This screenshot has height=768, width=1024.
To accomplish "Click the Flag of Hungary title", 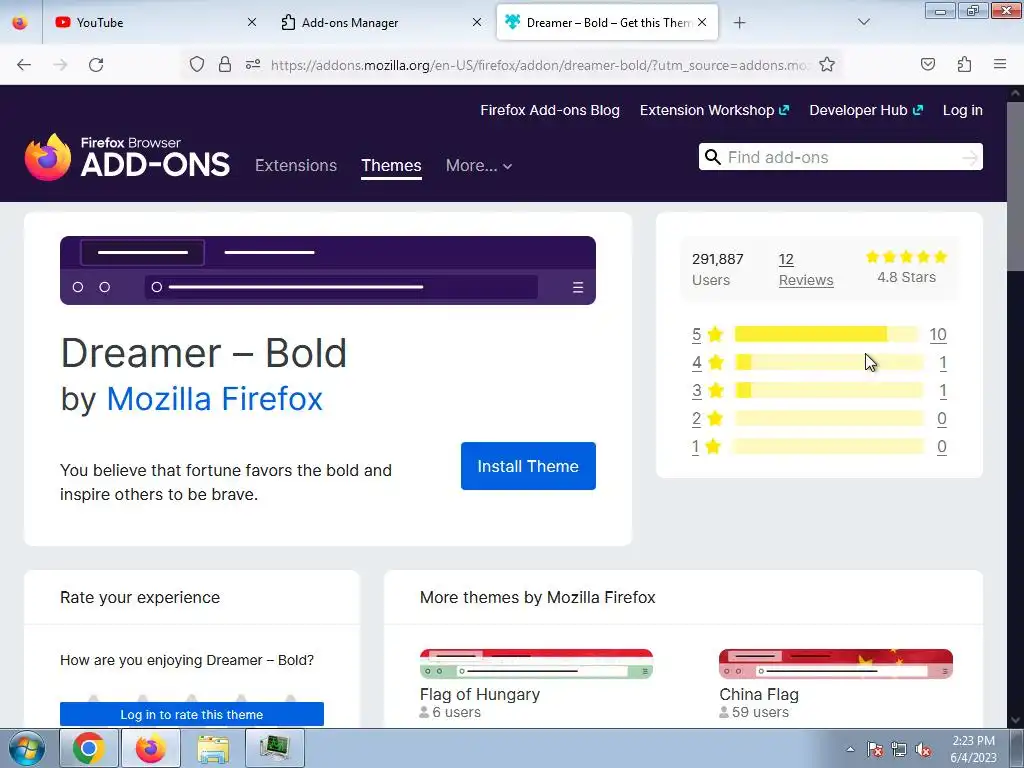I will pyautogui.click(x=480, y=694).
